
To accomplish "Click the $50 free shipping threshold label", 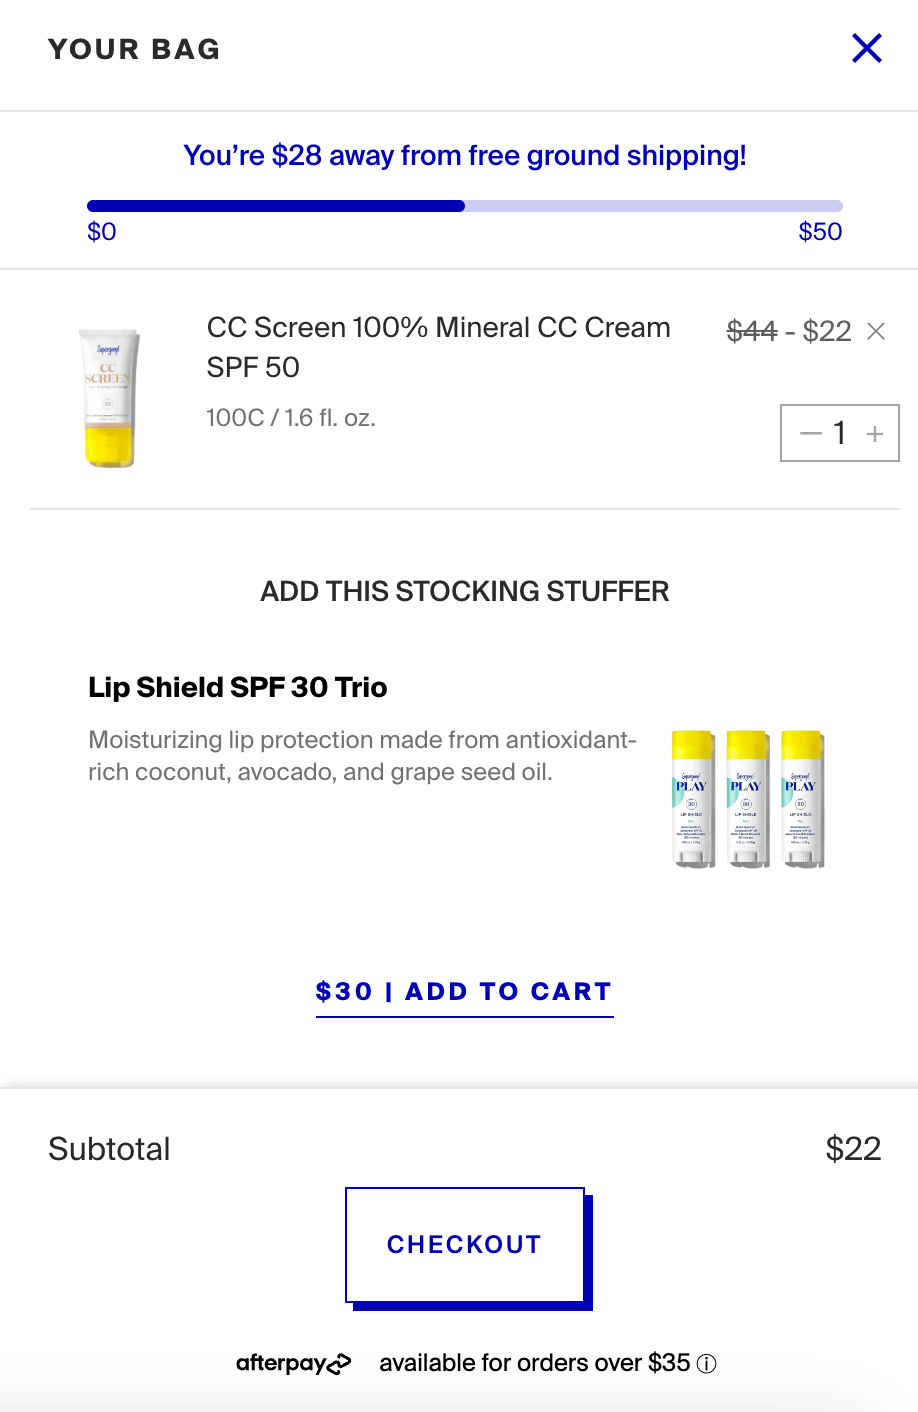I will (820, 231).
